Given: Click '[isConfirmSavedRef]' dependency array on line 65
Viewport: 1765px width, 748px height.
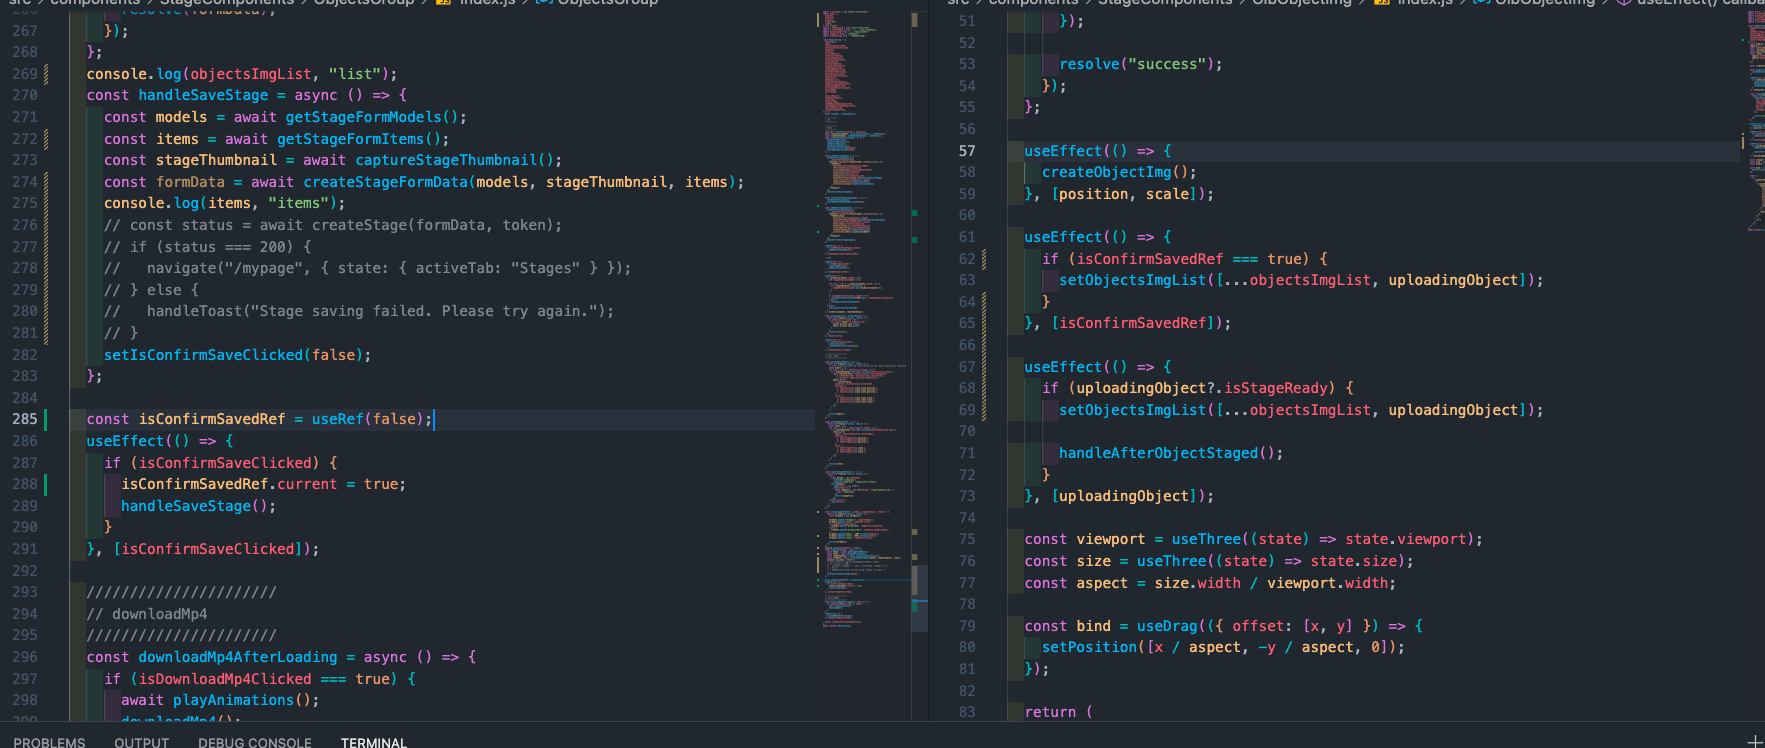Looking at the screenshot, I should 1136,323.
